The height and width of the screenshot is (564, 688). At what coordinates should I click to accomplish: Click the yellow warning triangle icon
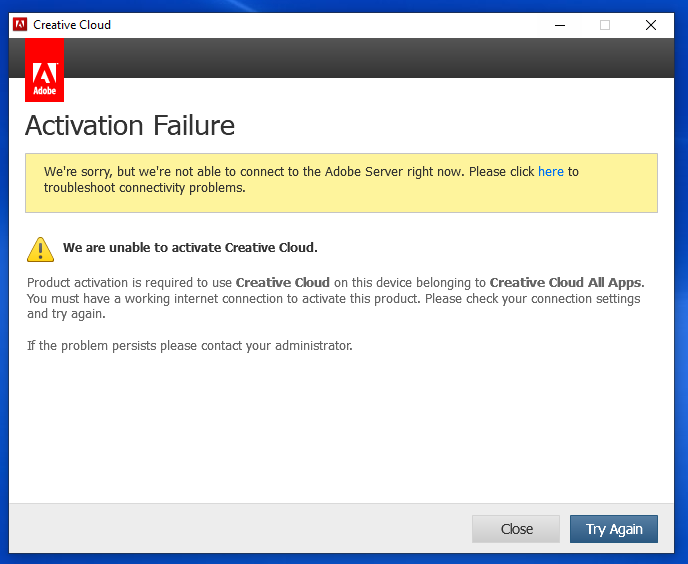pos(40,248)
